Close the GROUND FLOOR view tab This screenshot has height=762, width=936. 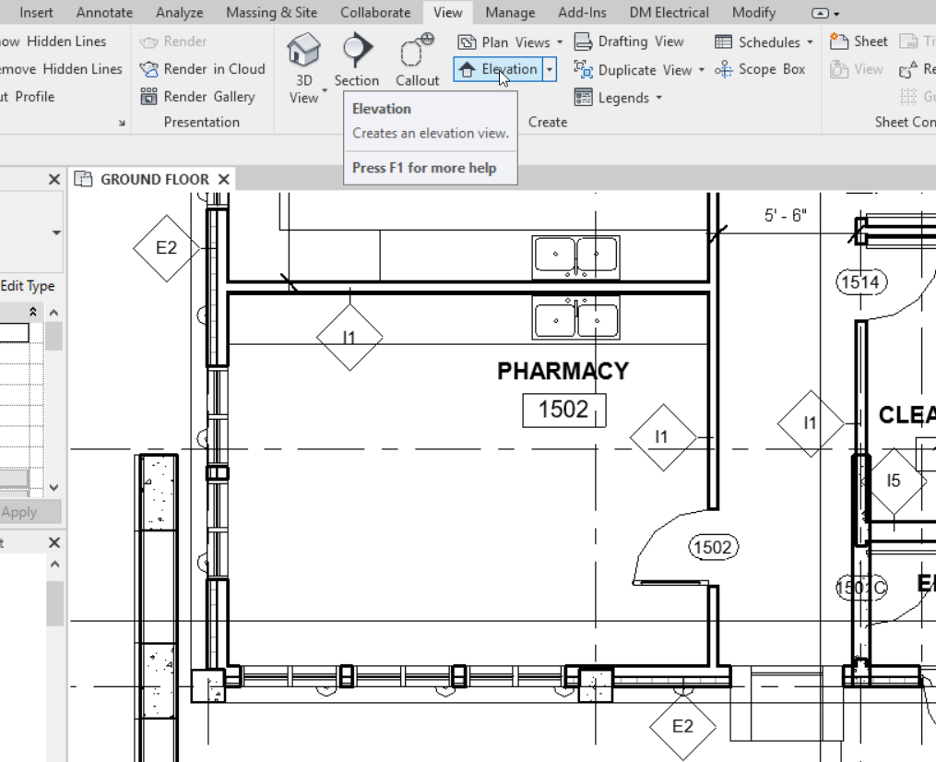click(x=224, y=179)
